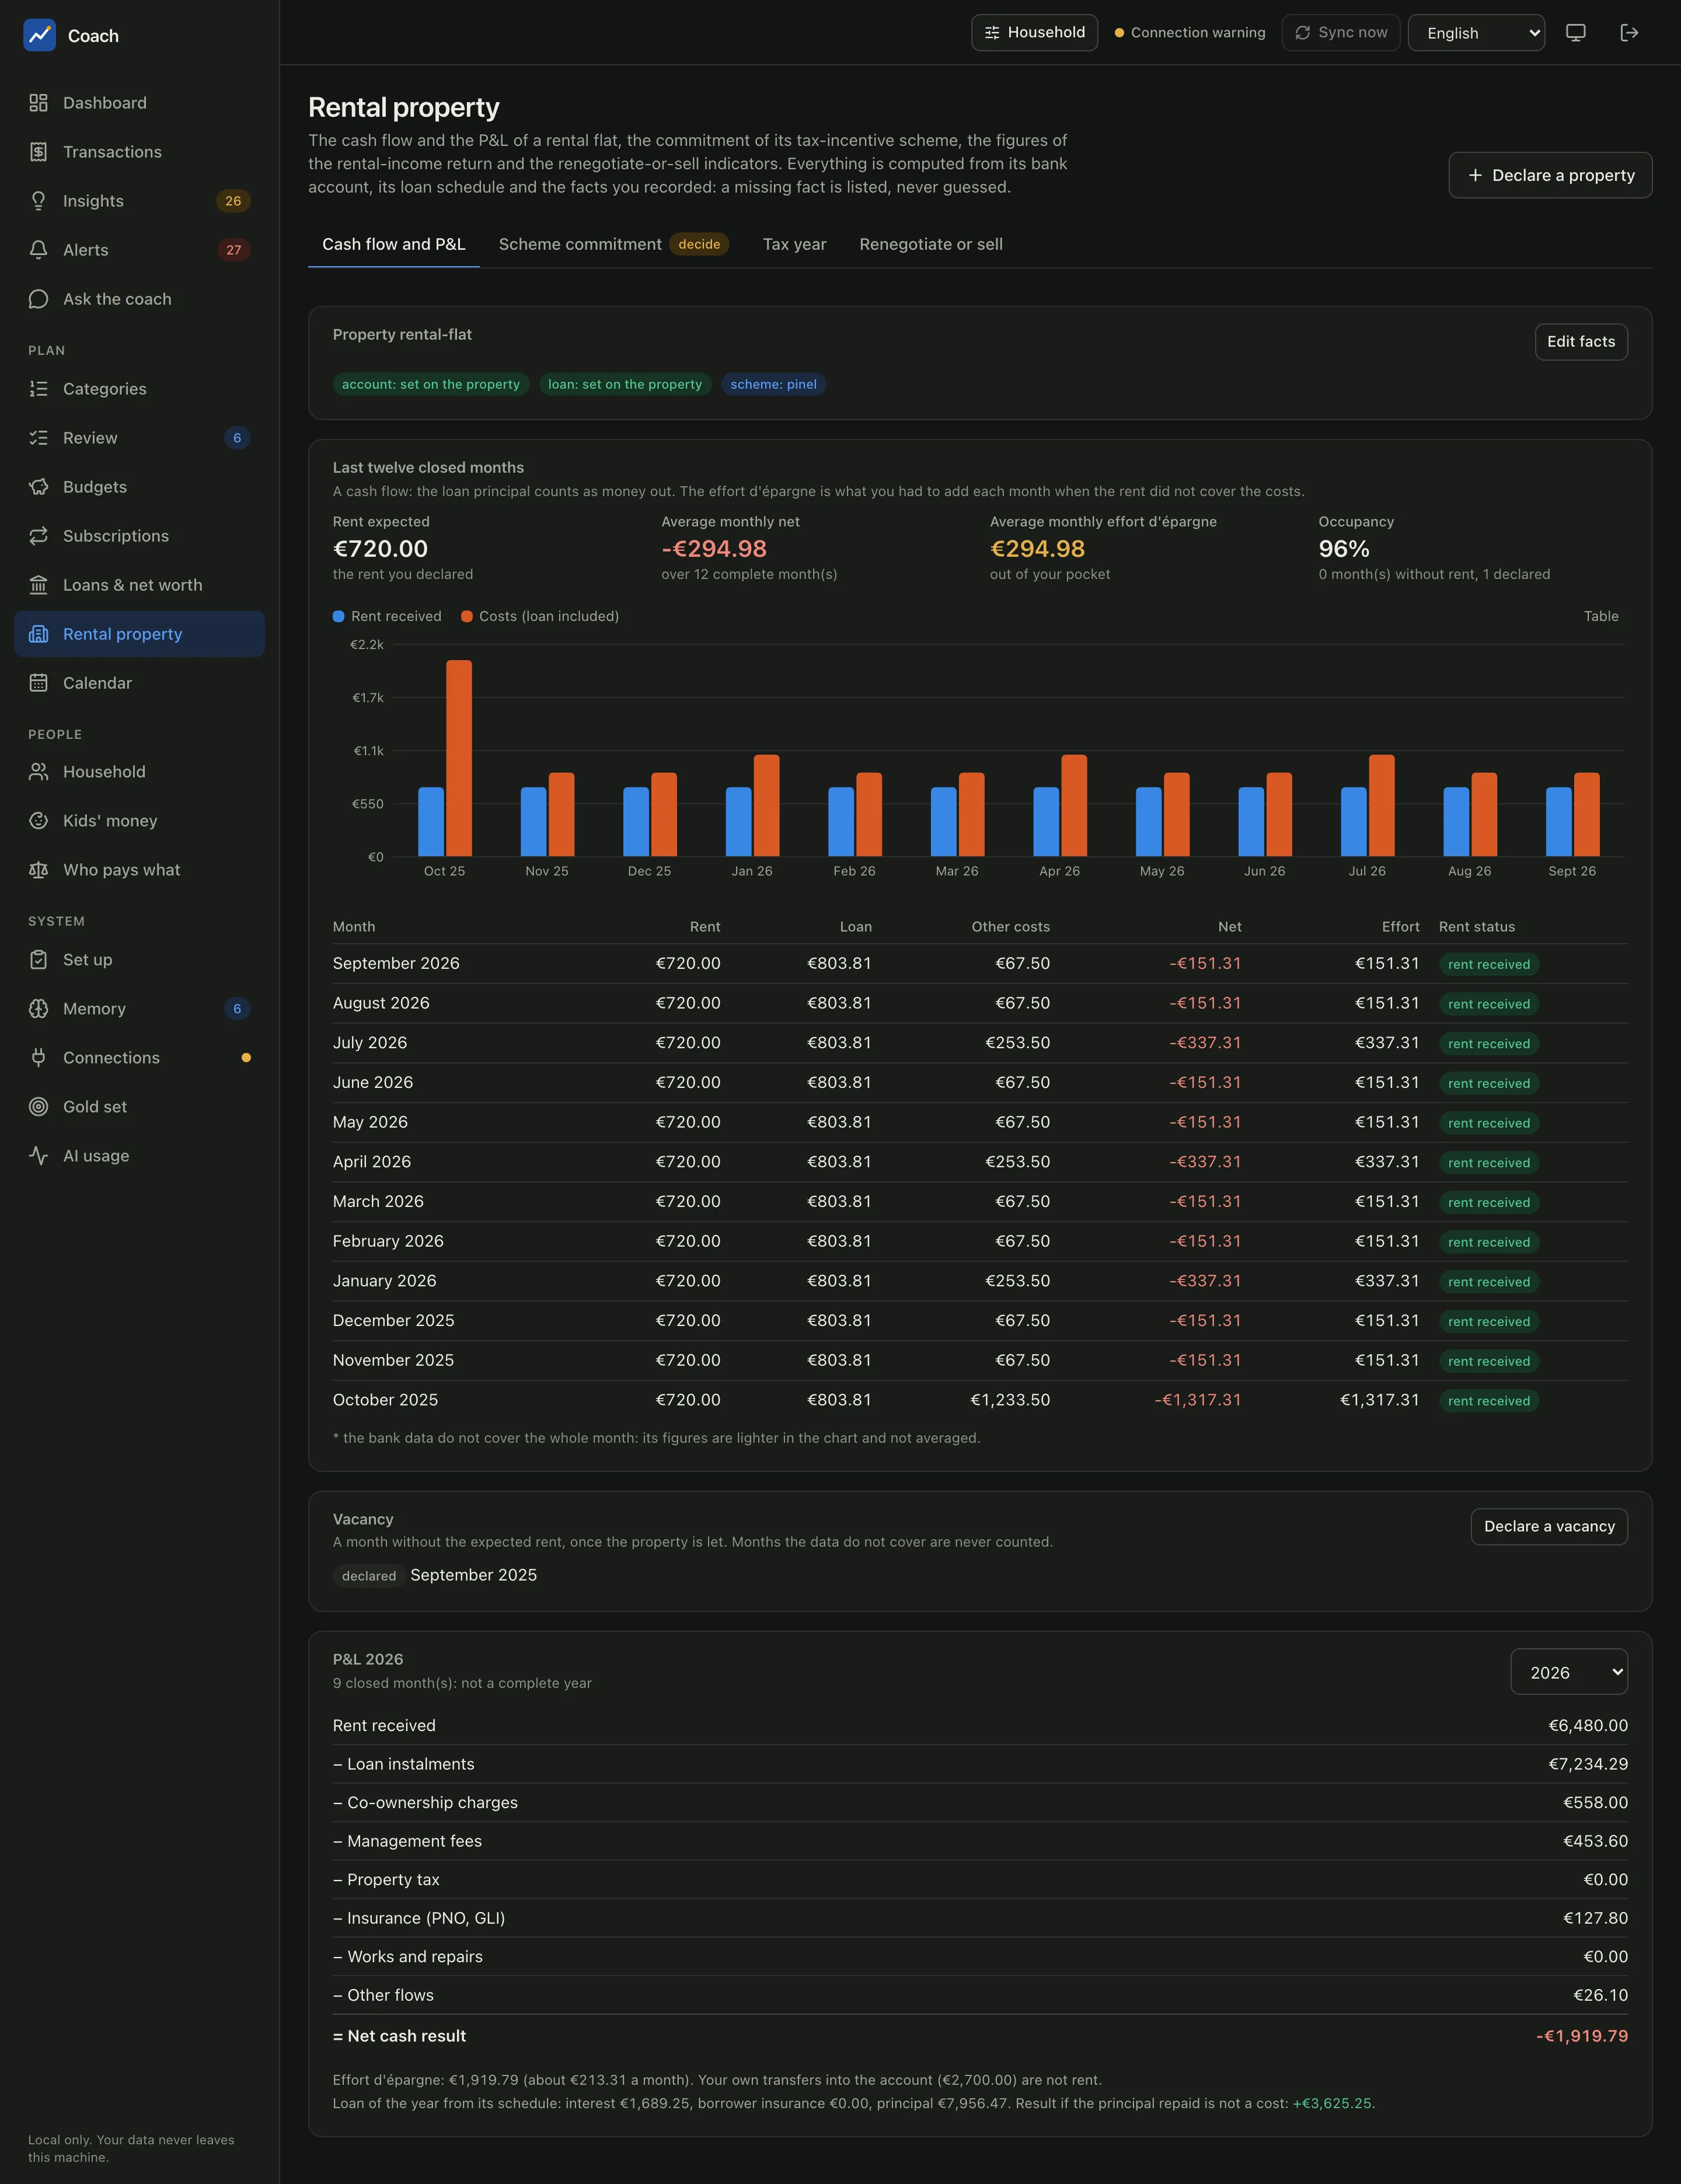Click the Transactions receipt icon
This screenshot has width=1681, height=2184.
pyautogui.click(x=38, y=152)
